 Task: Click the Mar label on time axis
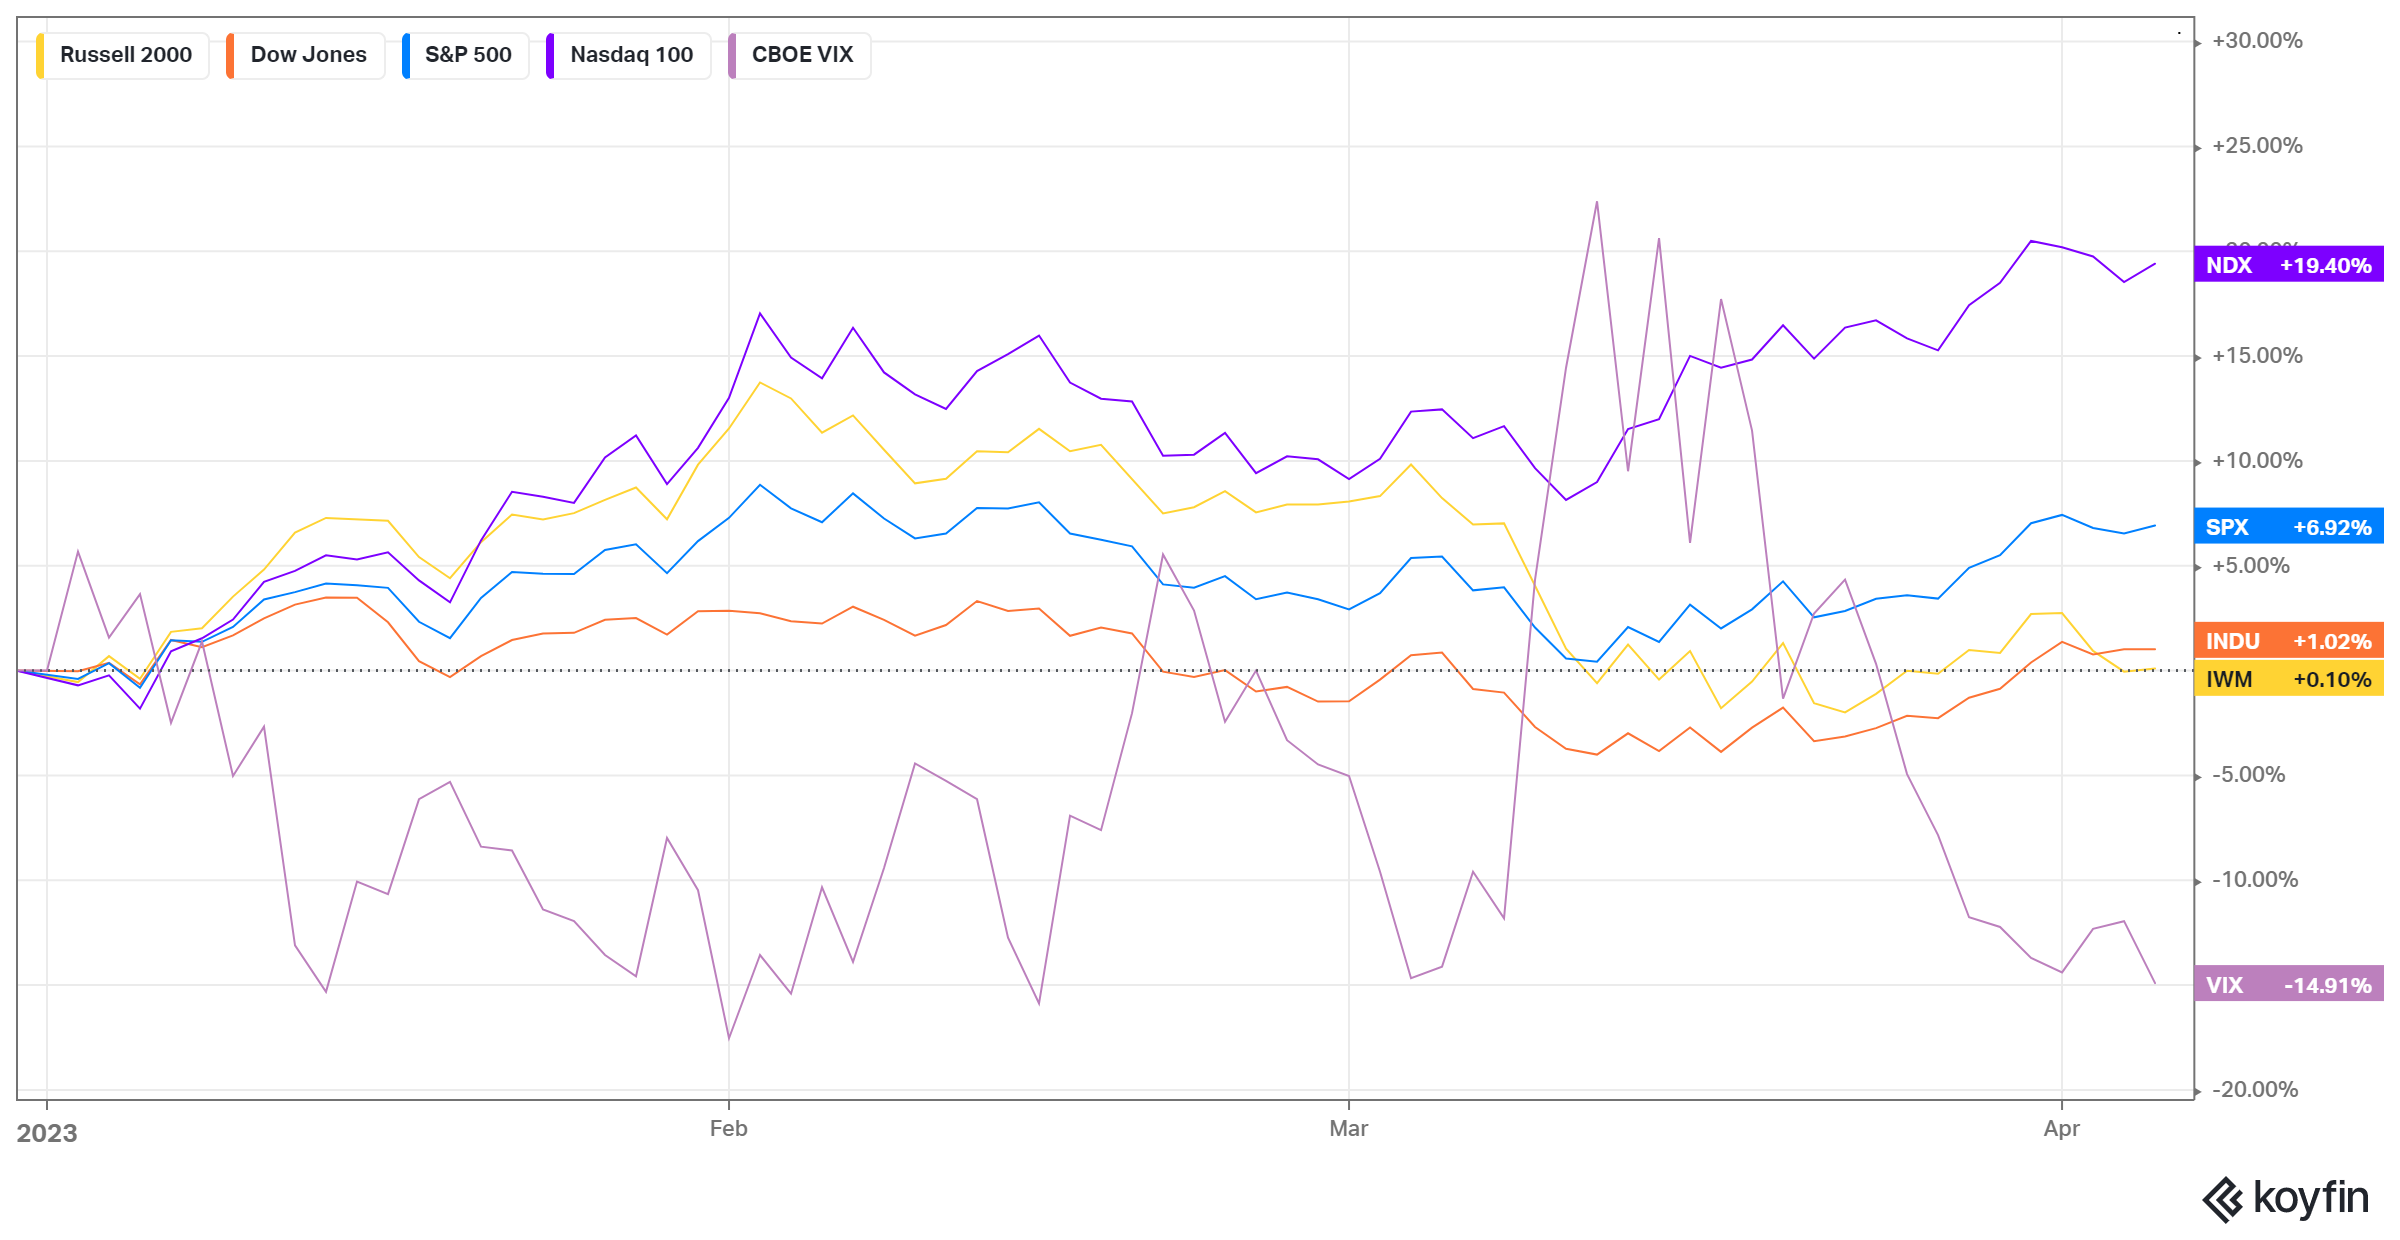click(x=1348, y=1129)
